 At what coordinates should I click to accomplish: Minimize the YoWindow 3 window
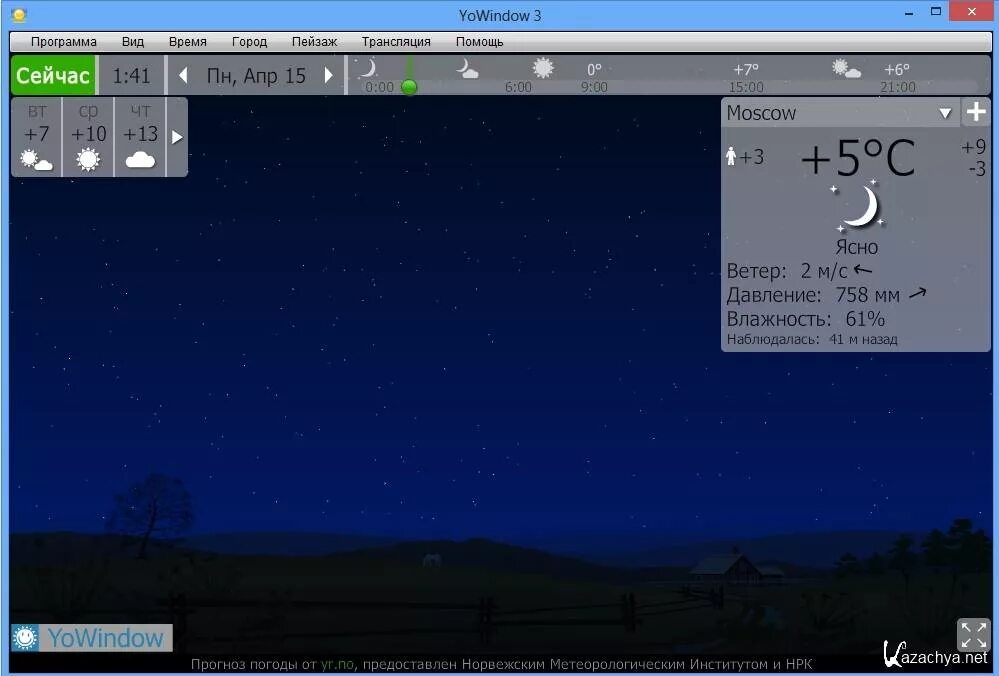click(x=909, y=12)
